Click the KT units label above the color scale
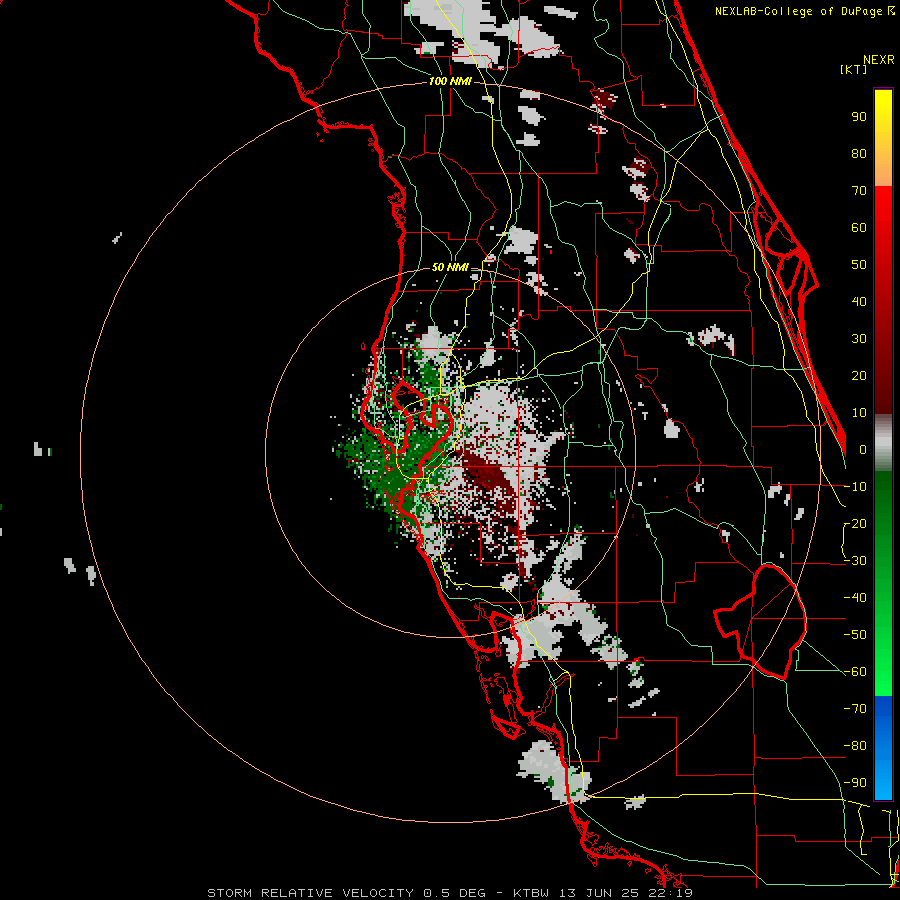This screenshot has width=900, height=900. click(x=854, y=69)
